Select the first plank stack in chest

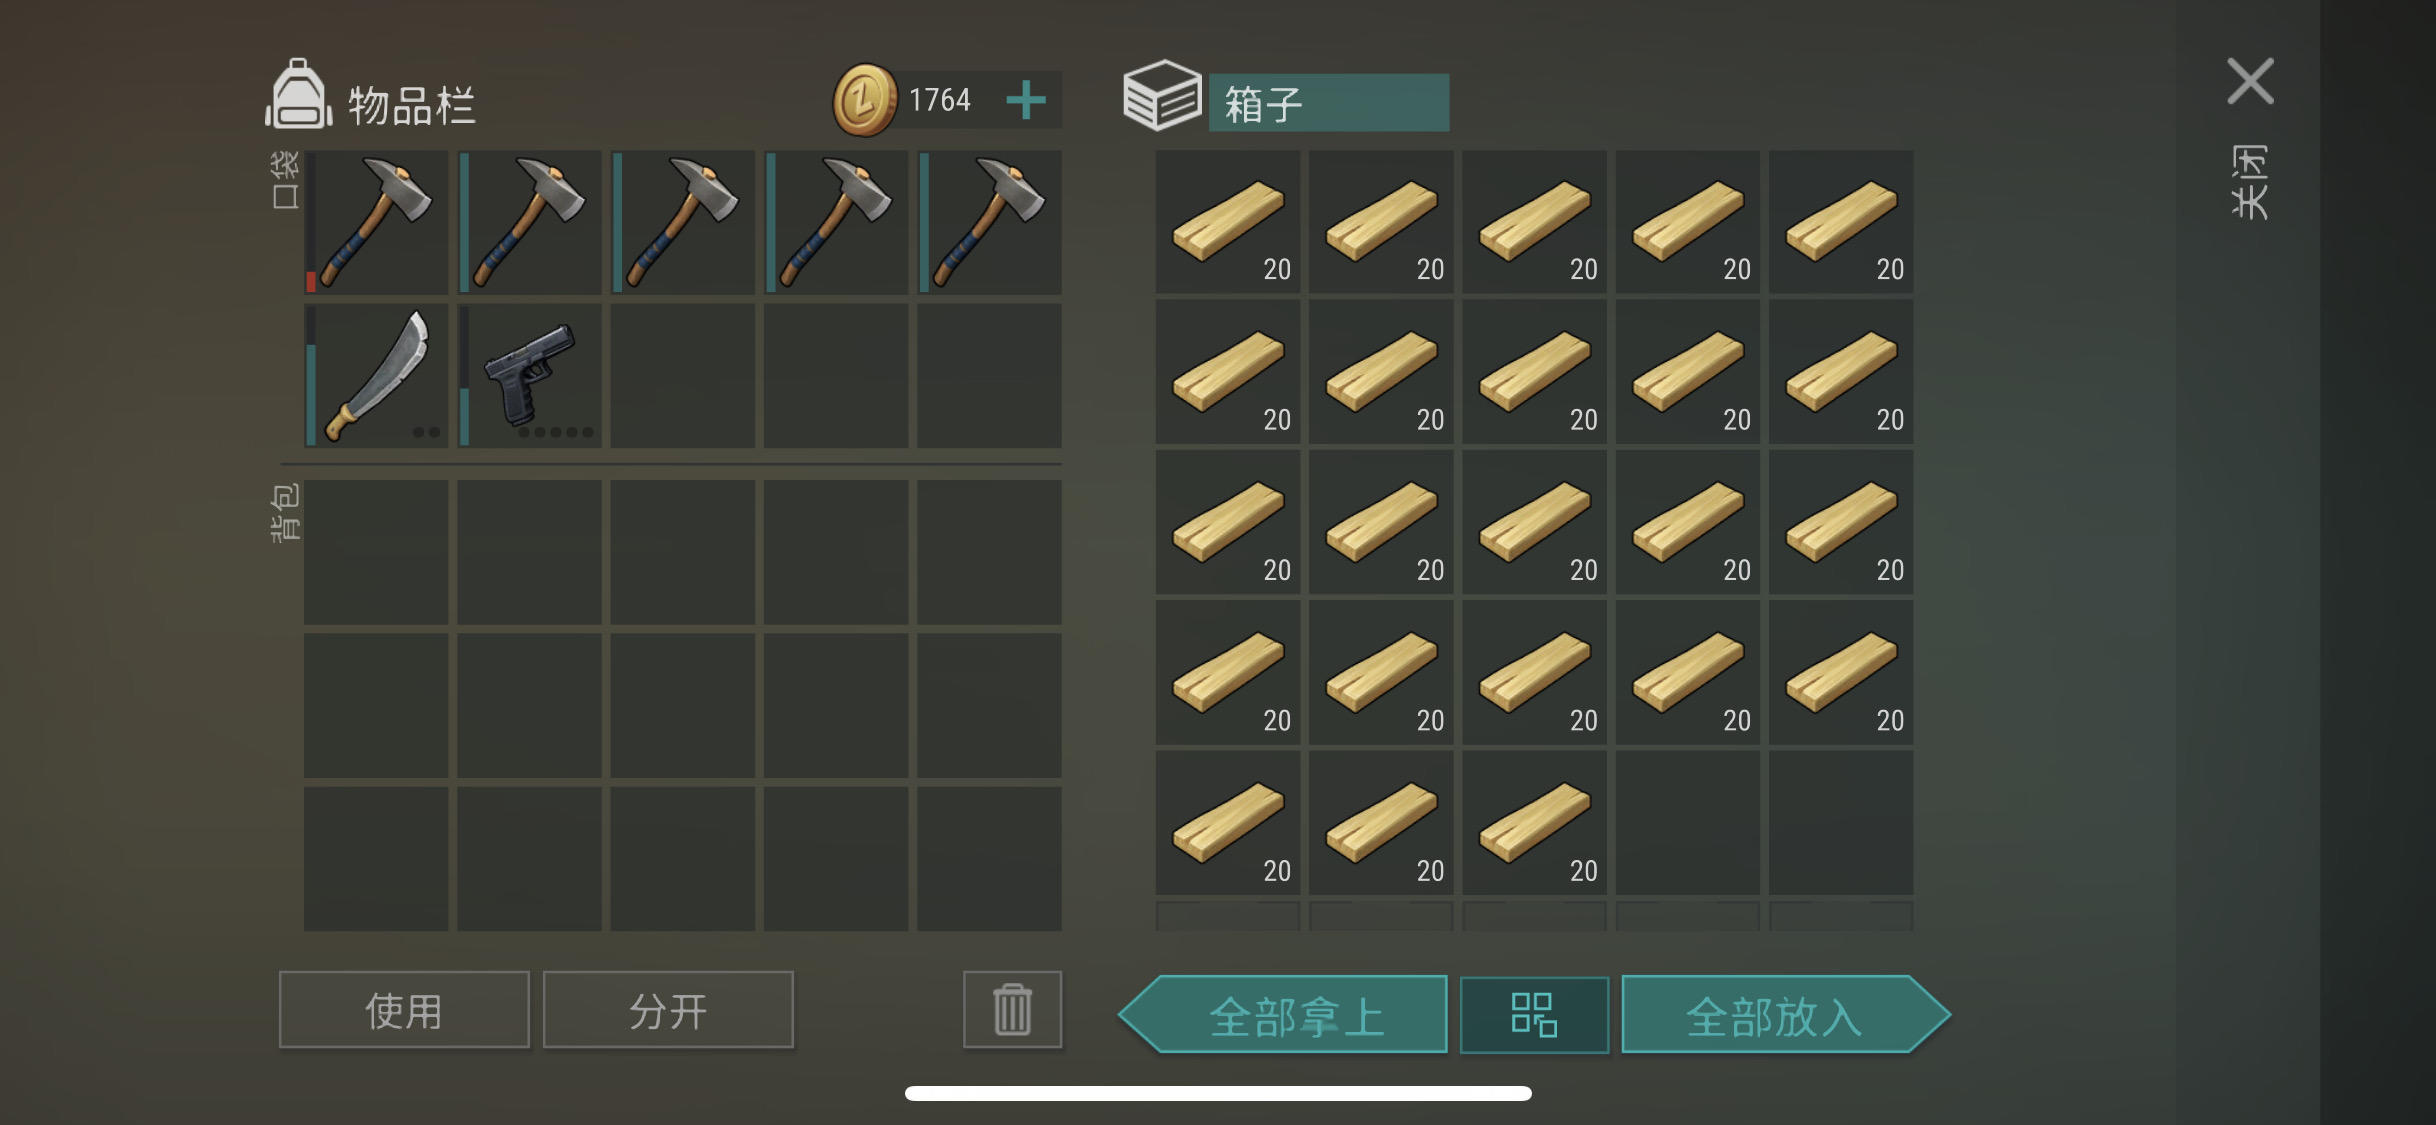coord(1228,222)
